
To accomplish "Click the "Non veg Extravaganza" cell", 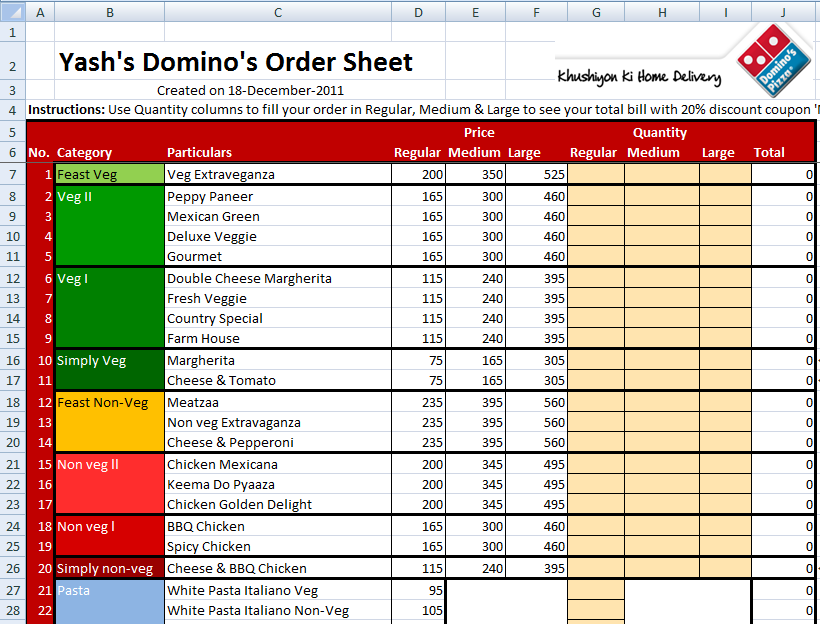I will (278, 422).
